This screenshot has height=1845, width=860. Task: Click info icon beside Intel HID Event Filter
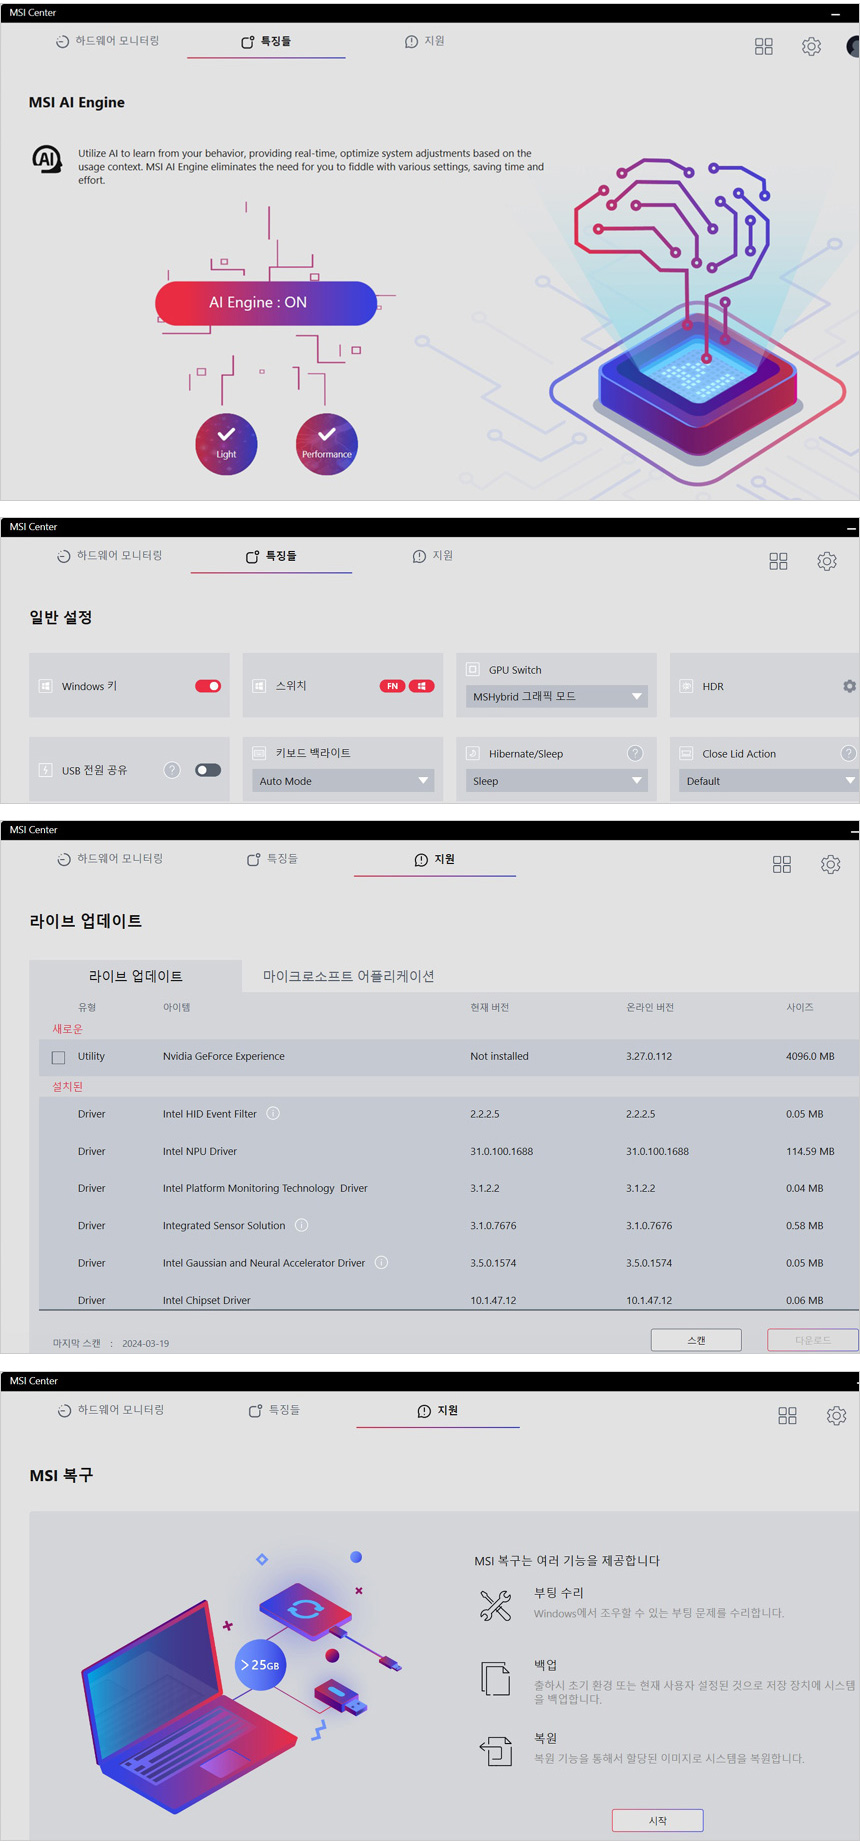pos(273,1113)
